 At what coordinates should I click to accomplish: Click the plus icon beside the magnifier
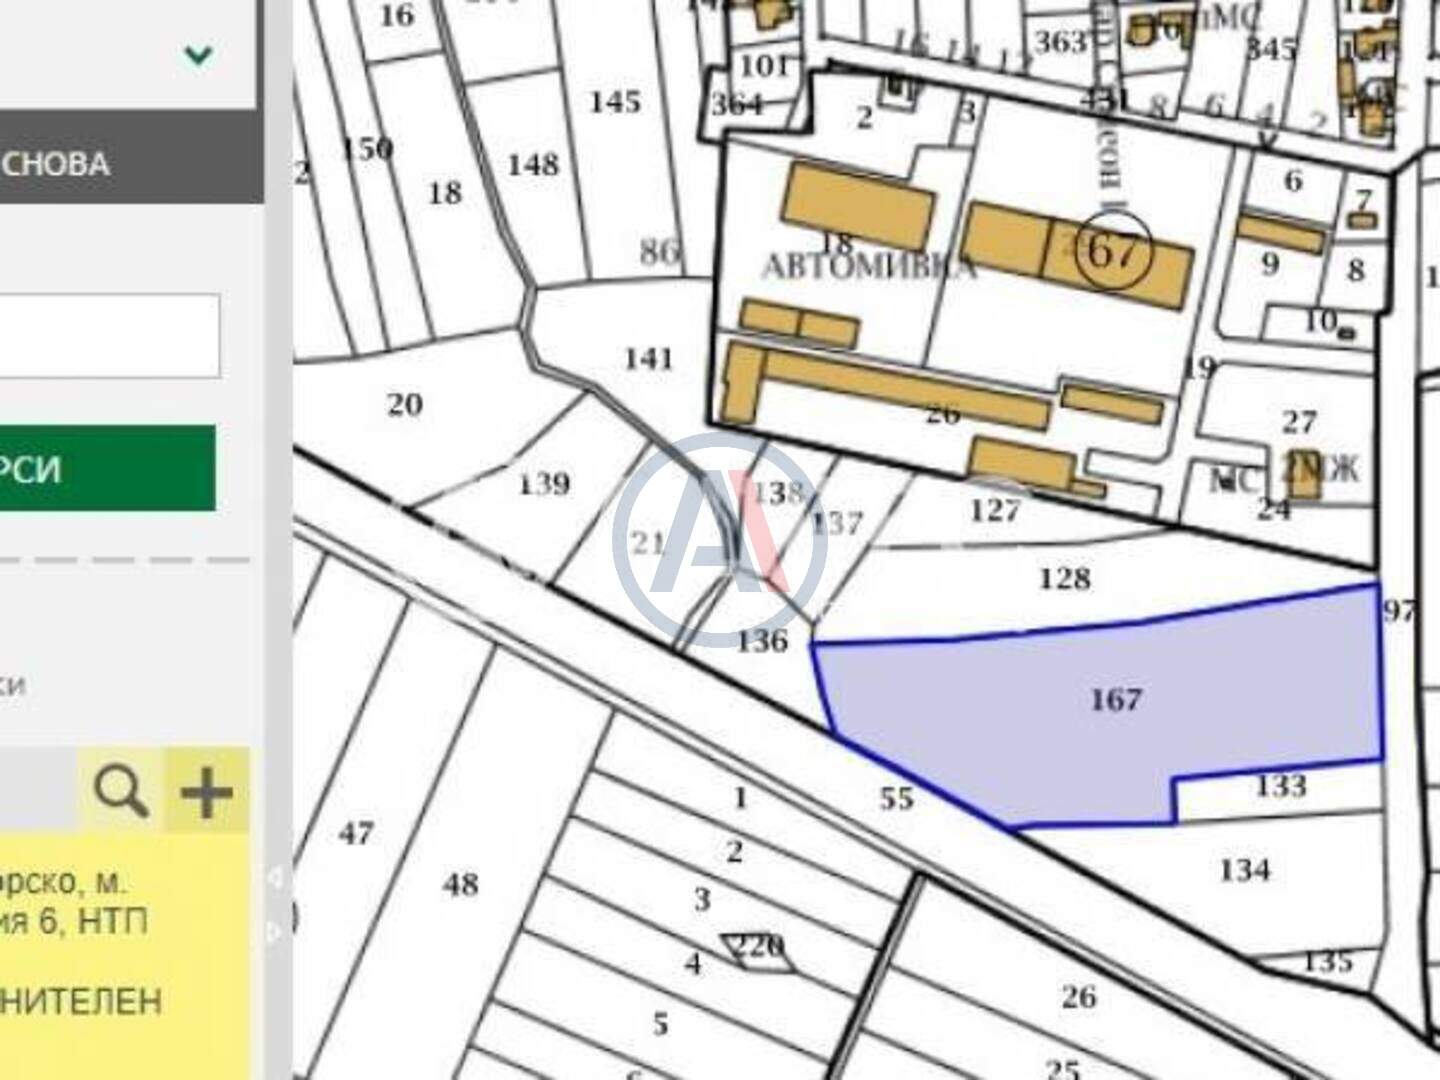pyautogui.click(x=206, y=791)
